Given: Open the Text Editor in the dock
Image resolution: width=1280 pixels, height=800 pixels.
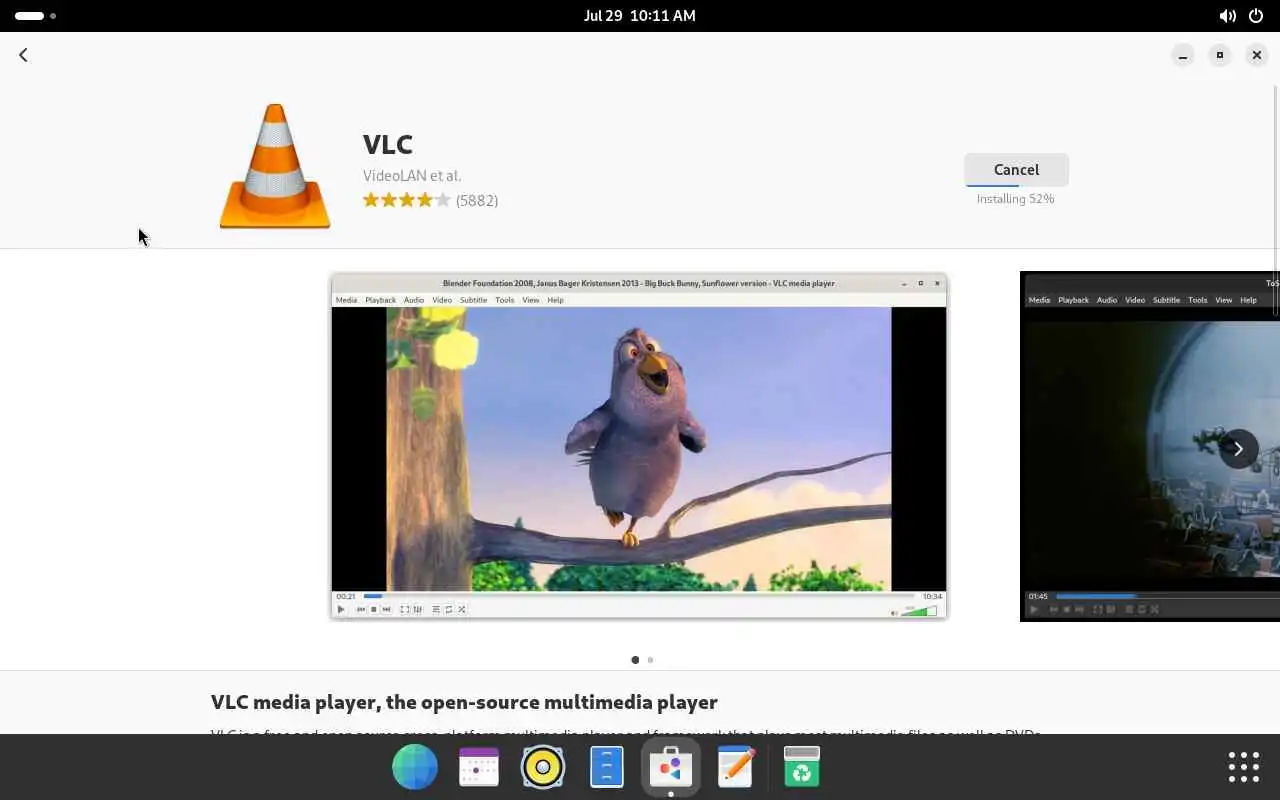Looking at the screenshot, I should [736, 767].
